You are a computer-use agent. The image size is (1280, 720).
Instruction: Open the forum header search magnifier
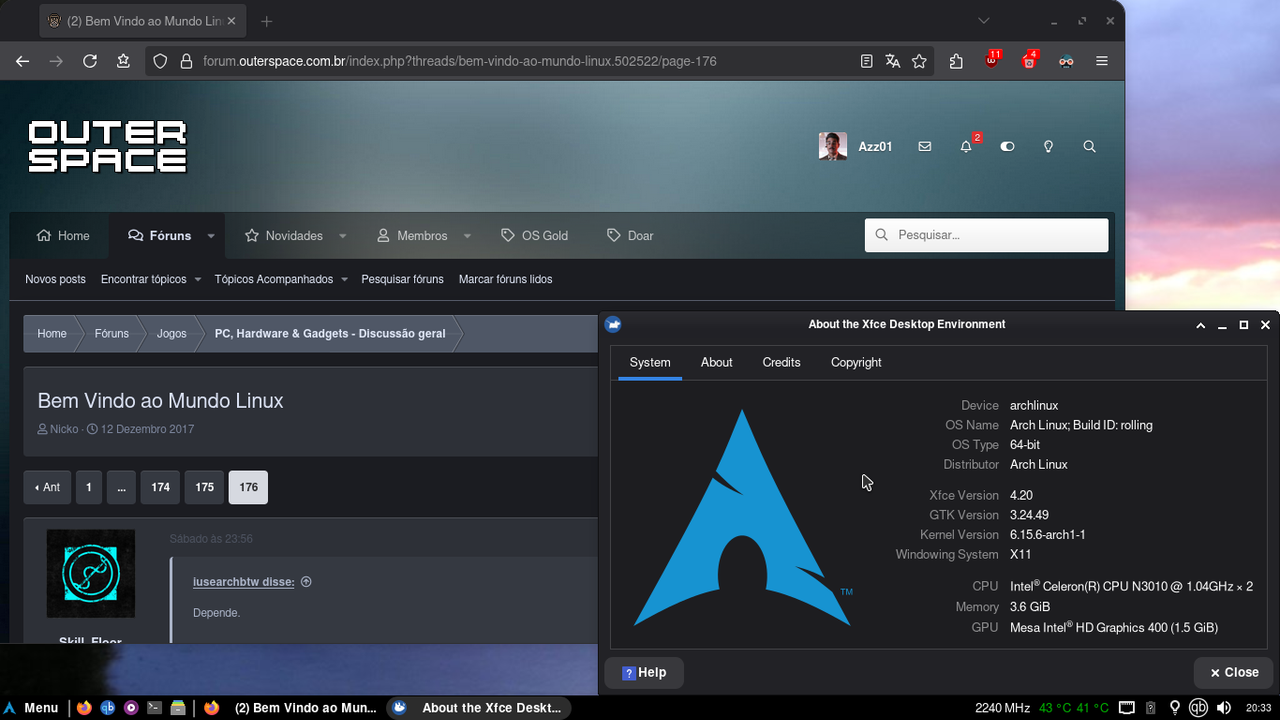[1089, 146]
